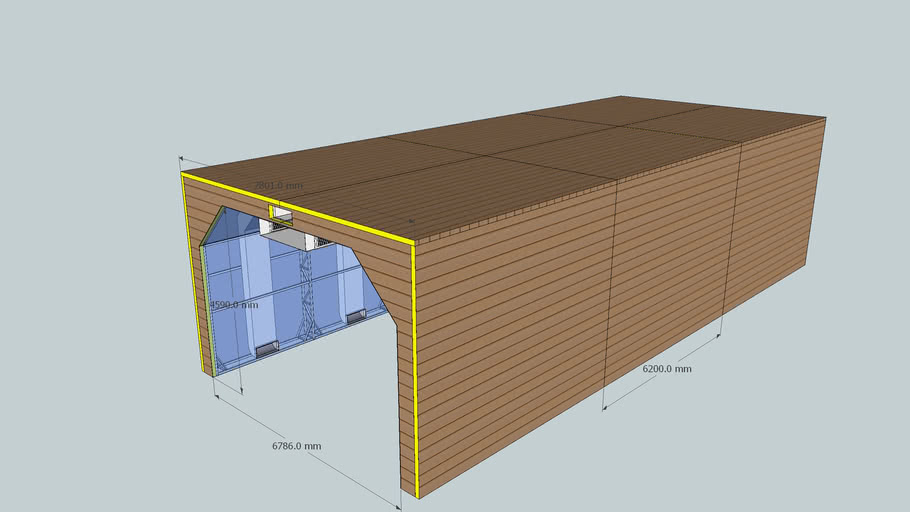The image size is (910, 512).
Task: Click the arrow endpoint at the roof's left corner
Action: (181, 158)
